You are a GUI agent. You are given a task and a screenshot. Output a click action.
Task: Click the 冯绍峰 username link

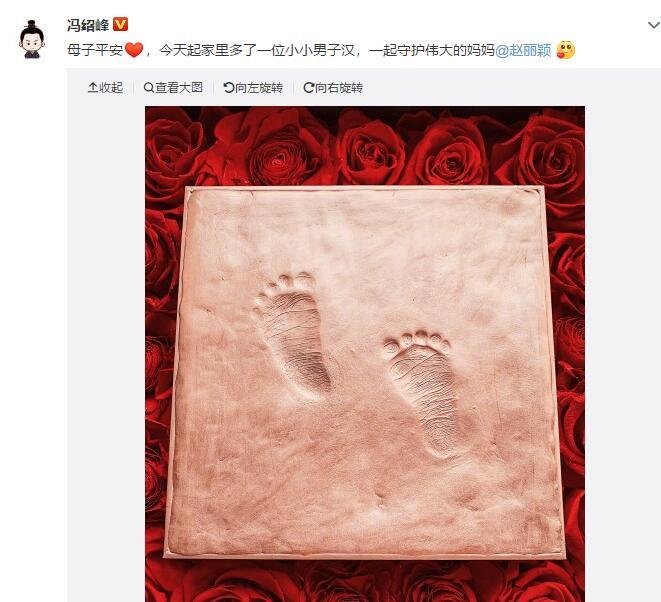[88, 25]
